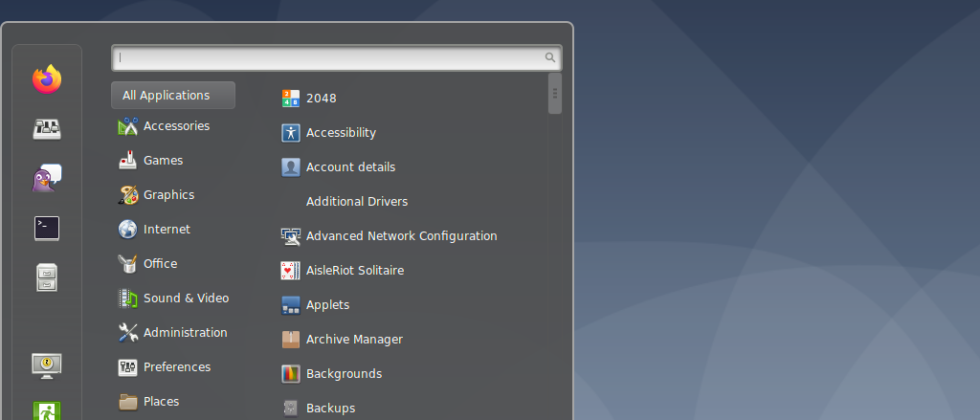Open Pidgin messenger from the favorites sidebar
Screen dimensions: 980x420
click(46, 178)
